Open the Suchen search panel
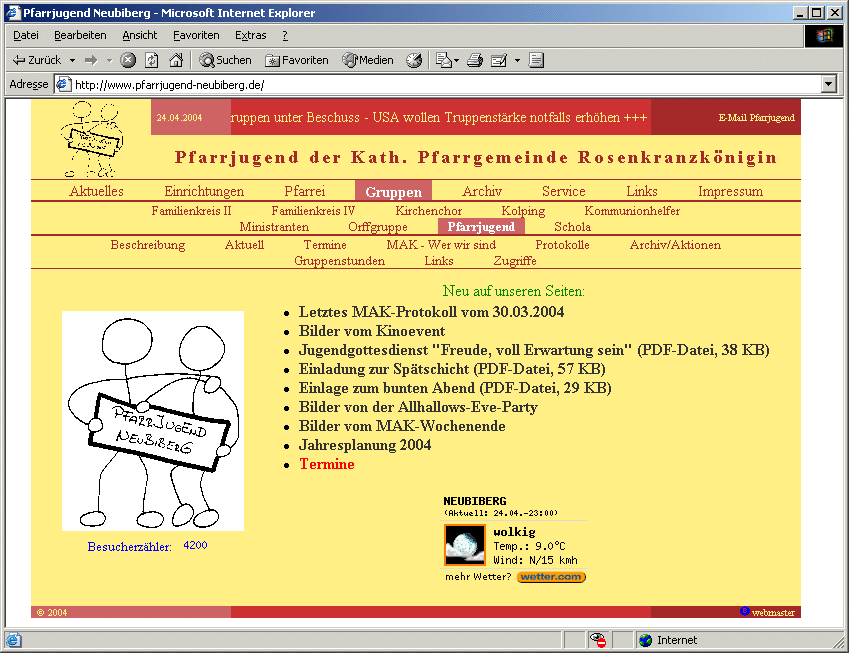 point(225,60)
